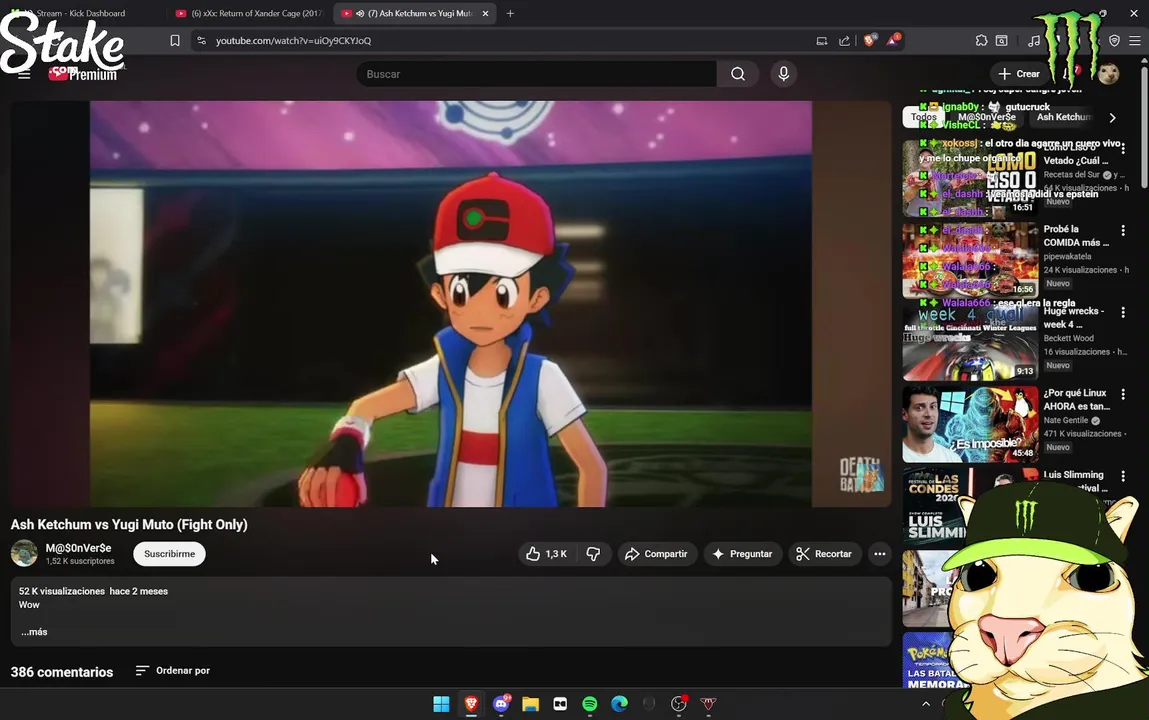Click the Crear button
Screen dimensions: 1149x720
(x=1019, y=74)
